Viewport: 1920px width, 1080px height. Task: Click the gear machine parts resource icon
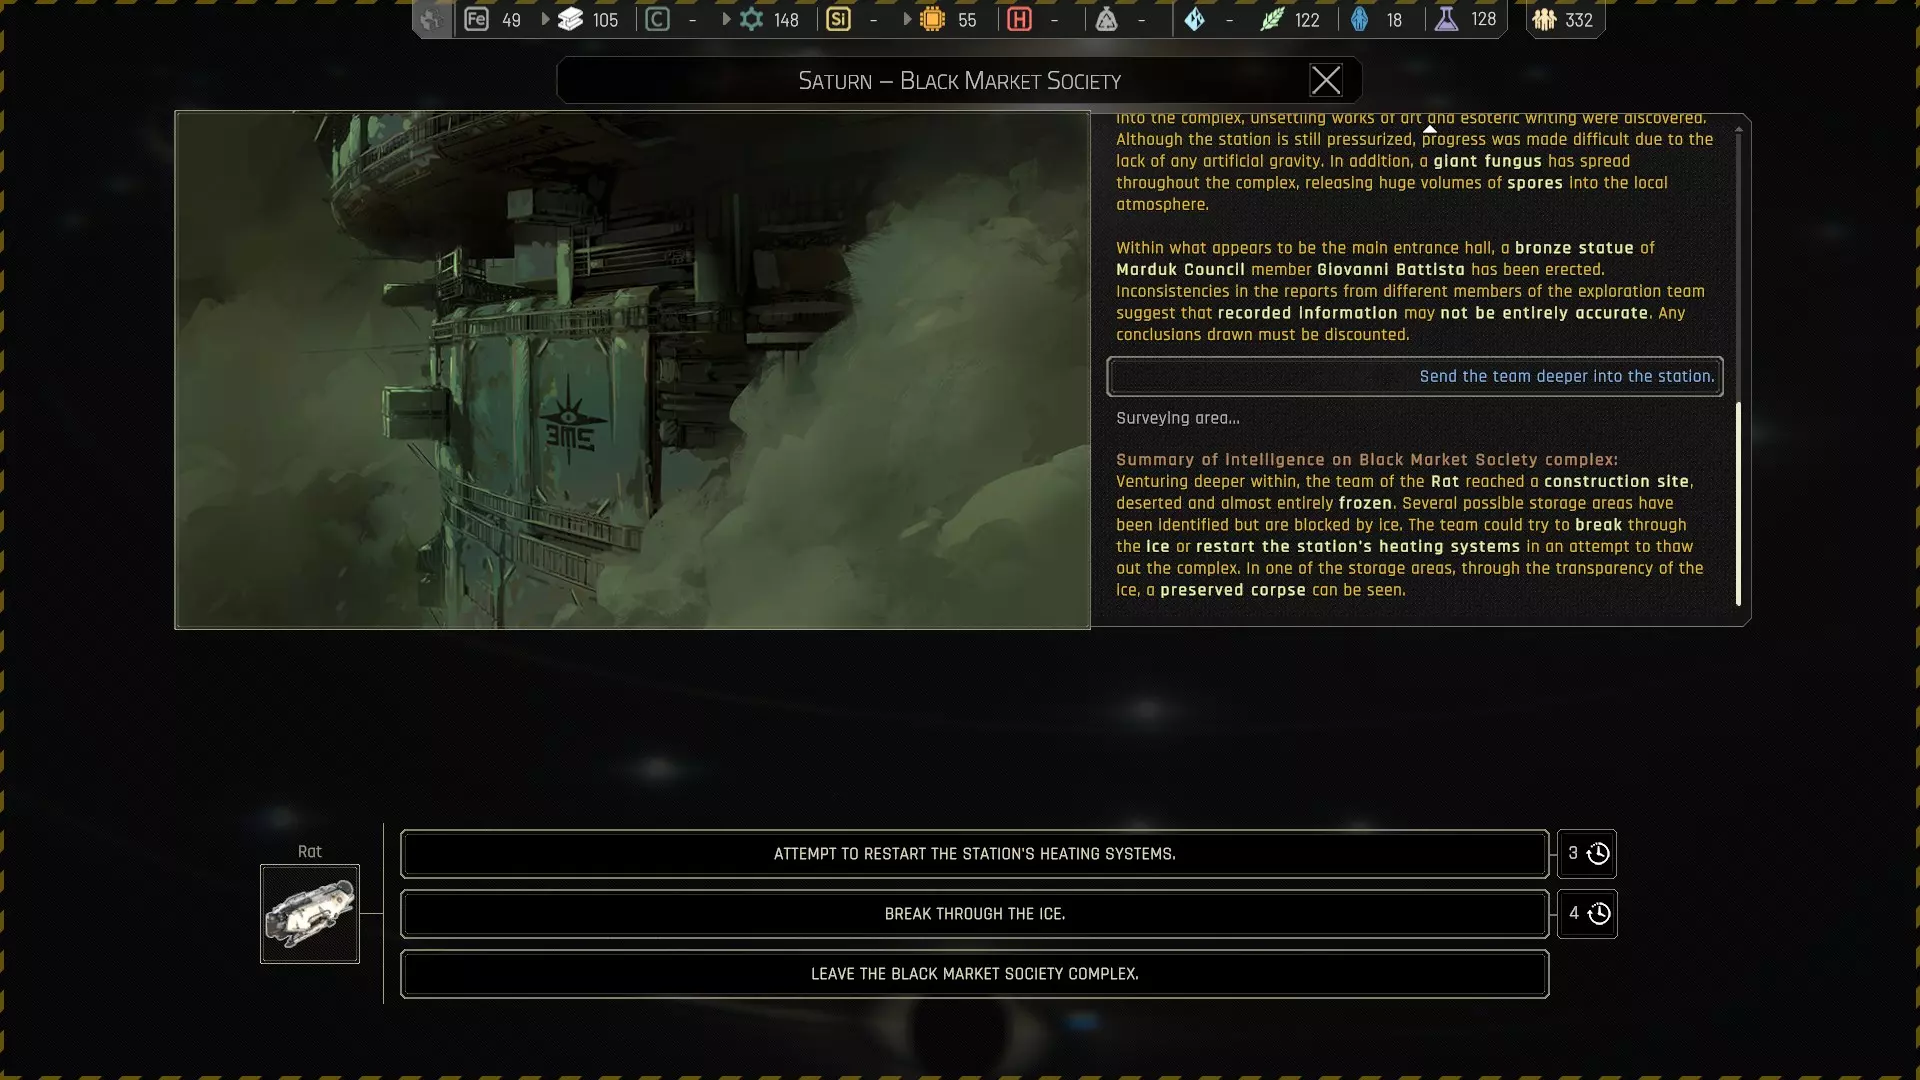(751, 19)
